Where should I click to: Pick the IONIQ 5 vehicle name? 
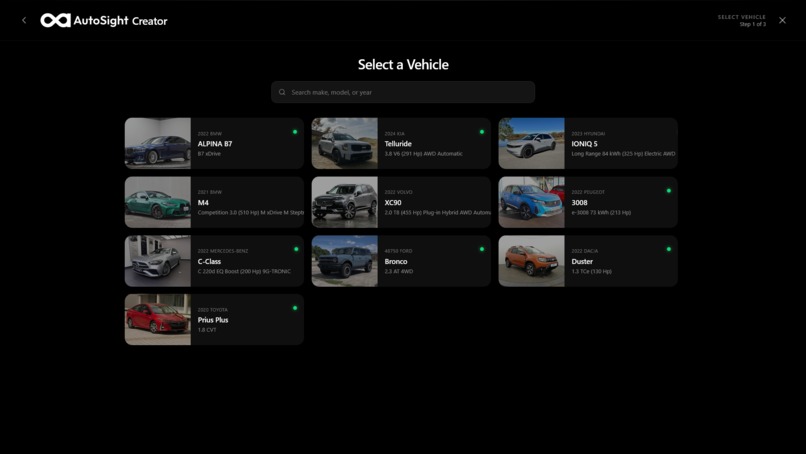coord(584,144)
